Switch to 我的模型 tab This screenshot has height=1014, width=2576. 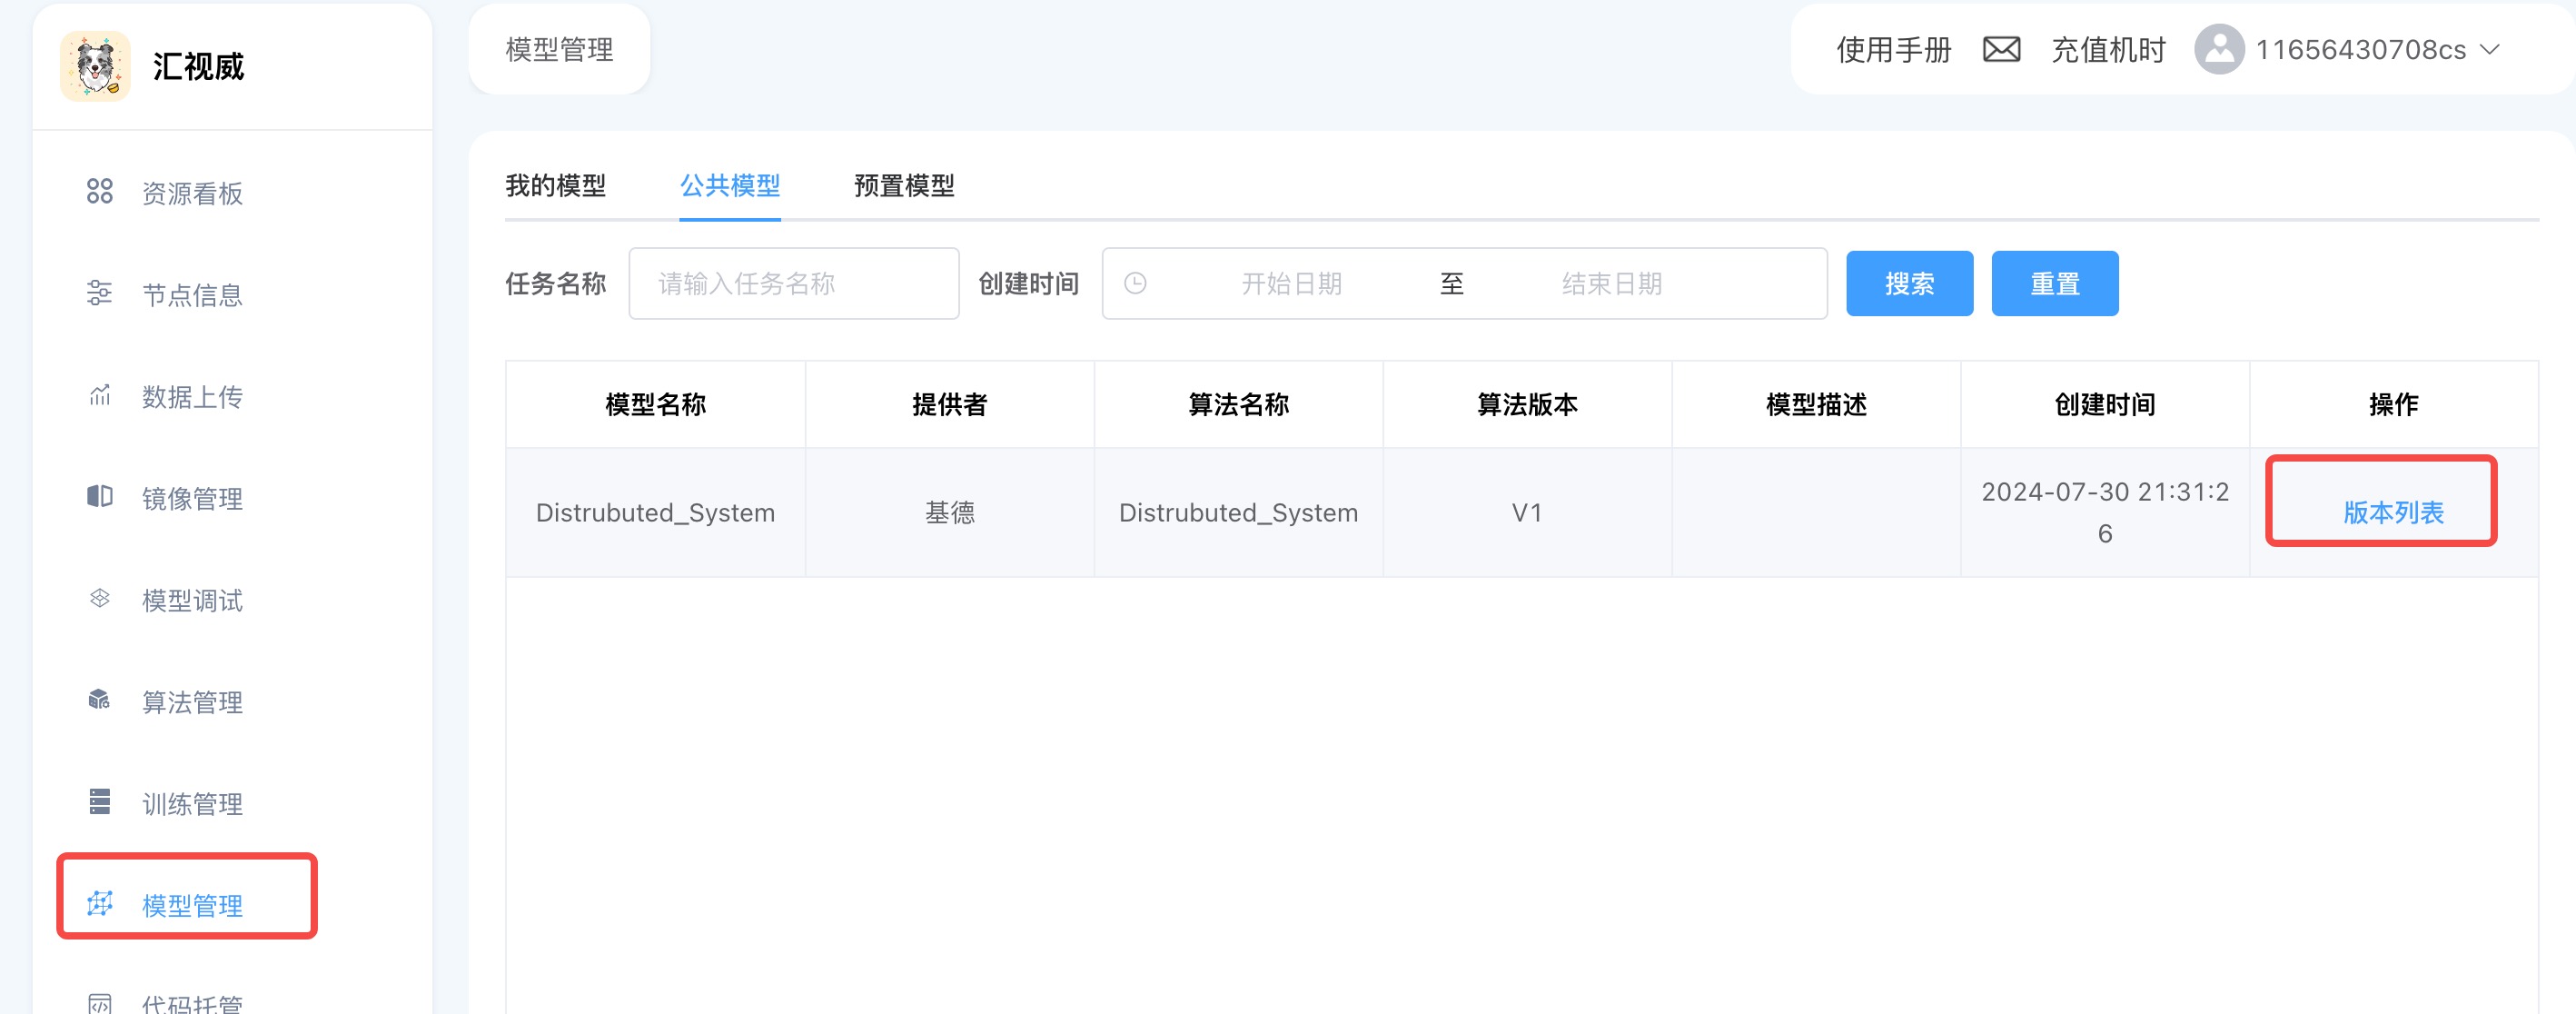555,186
